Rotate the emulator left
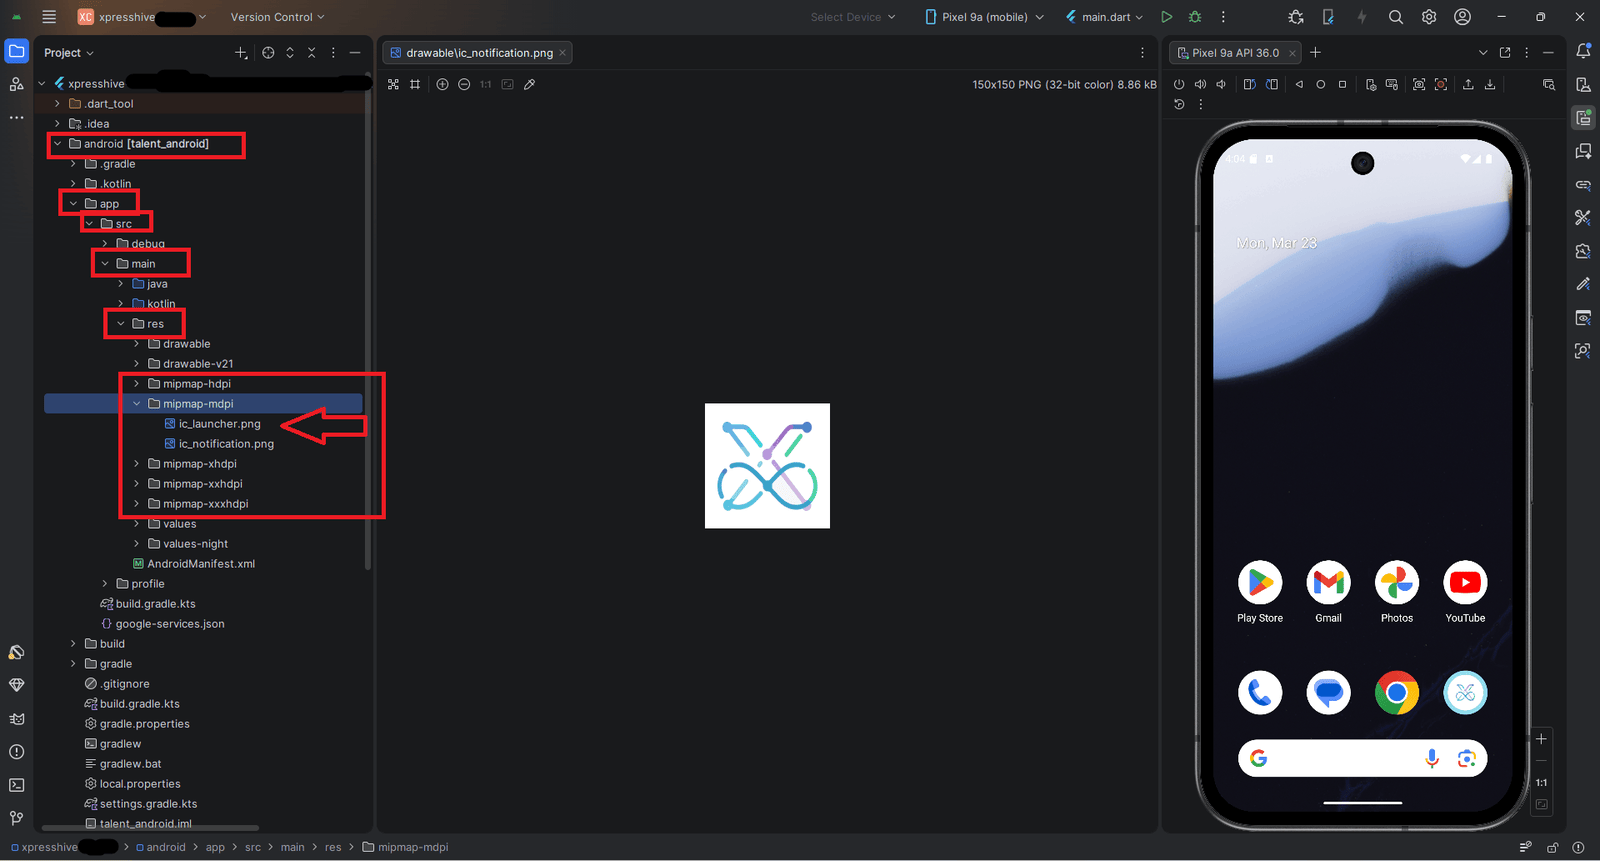 pyautogui.click(x=1250, y=85)
